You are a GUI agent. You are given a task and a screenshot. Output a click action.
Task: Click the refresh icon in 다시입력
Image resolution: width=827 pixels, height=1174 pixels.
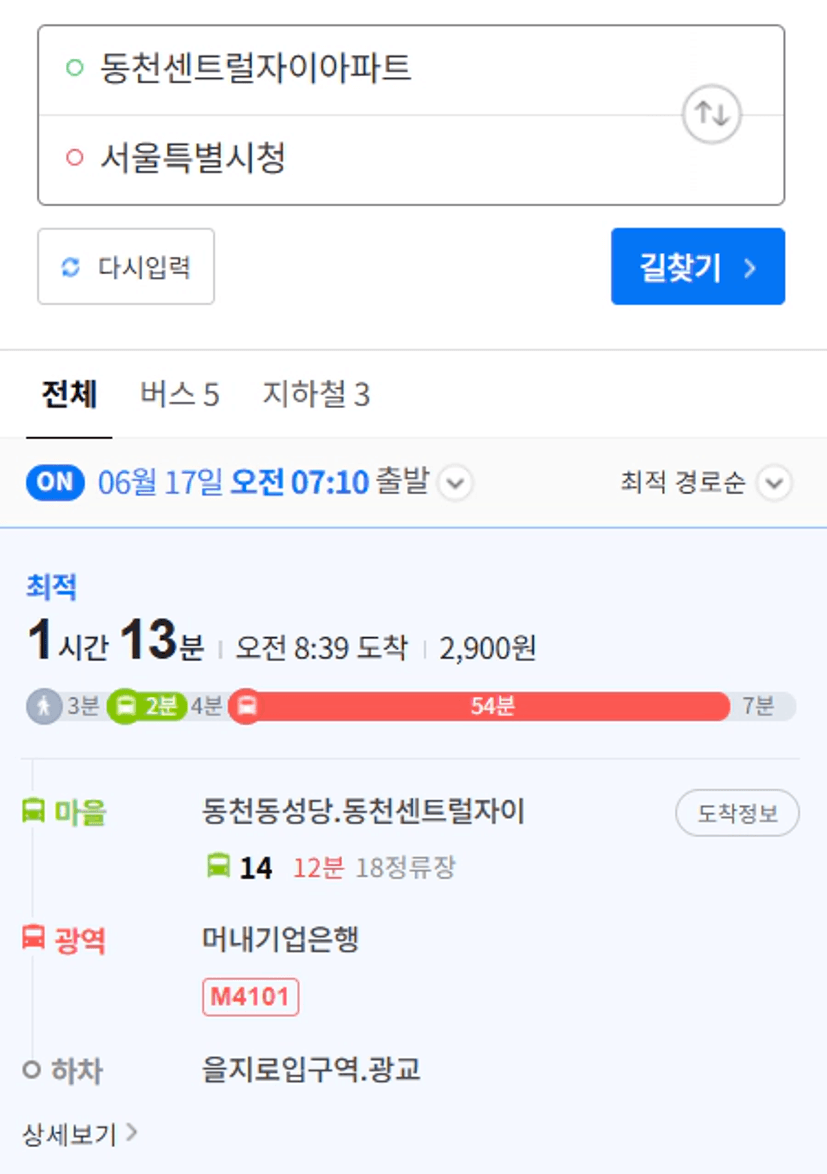tap(70, 267)
